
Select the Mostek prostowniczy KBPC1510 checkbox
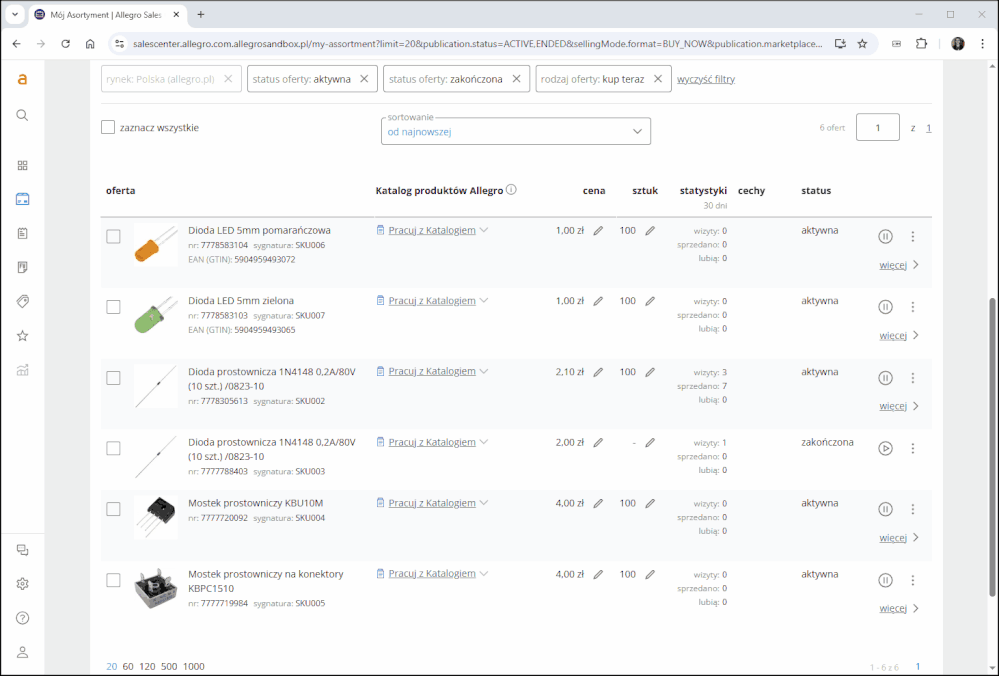click(x=113, y=580)
